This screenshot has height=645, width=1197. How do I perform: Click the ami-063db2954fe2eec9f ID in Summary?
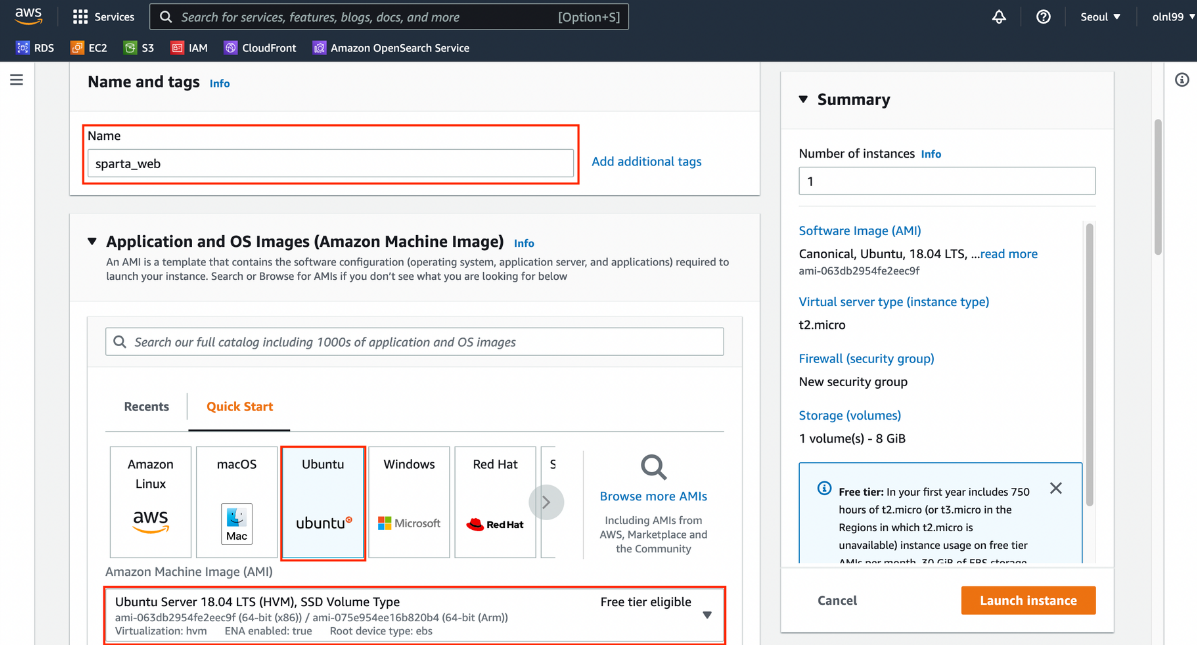(x=859, y=271)
